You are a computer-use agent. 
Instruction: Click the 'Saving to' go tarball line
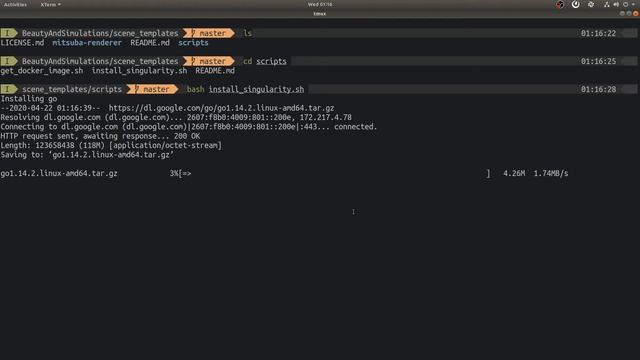click(x=87, y=155)
